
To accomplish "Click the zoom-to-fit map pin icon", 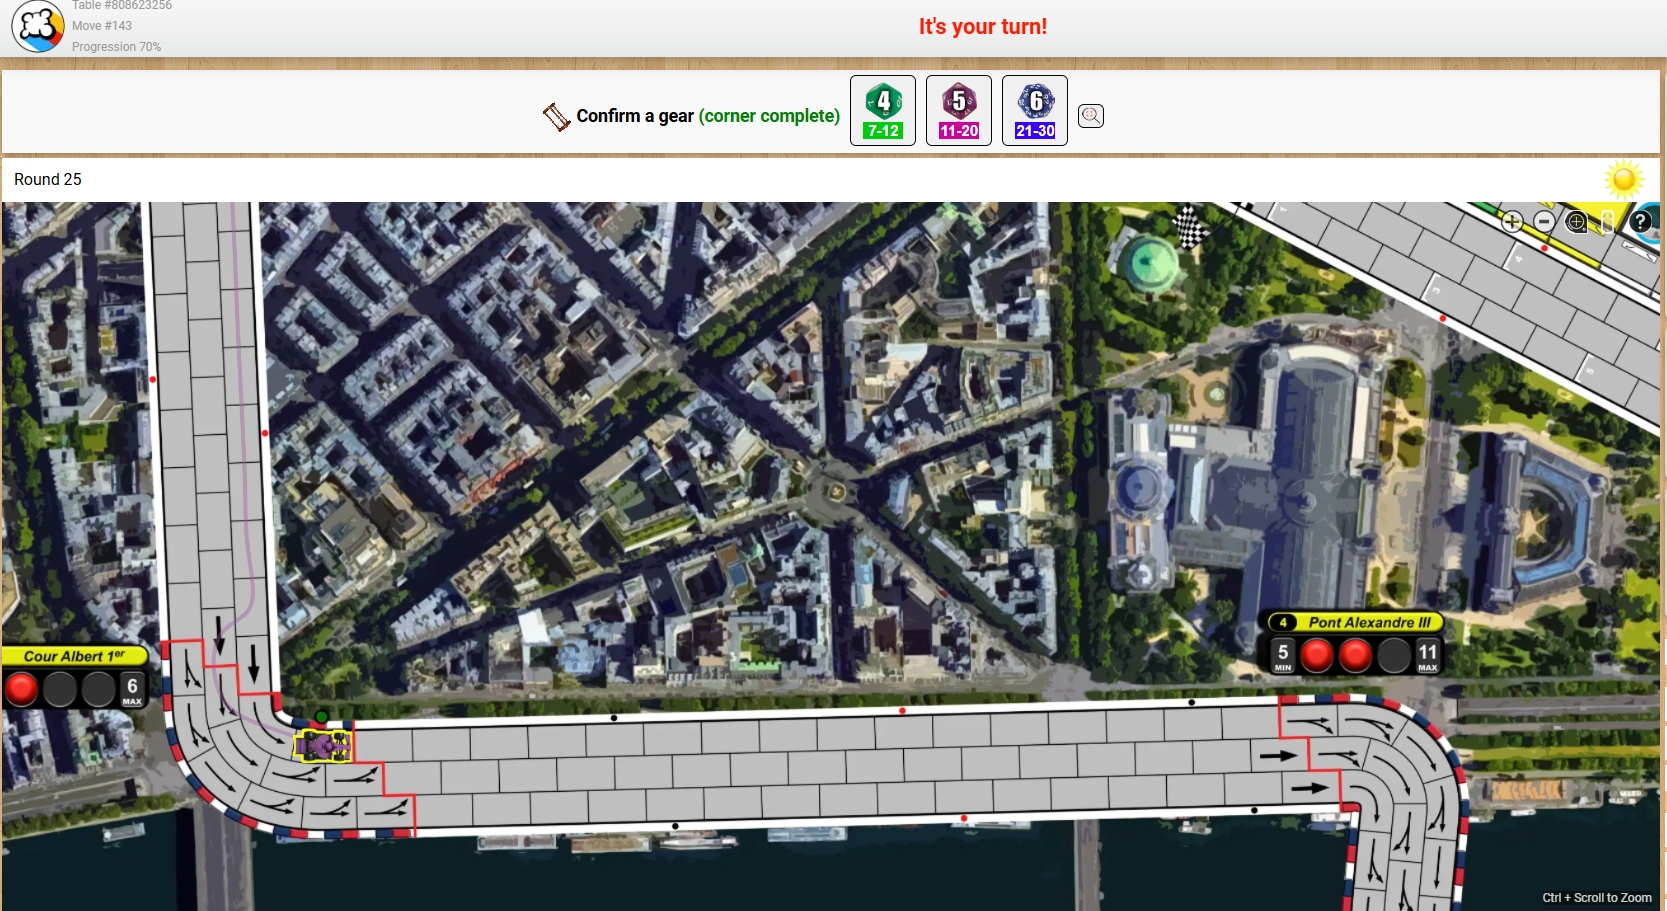I will [x=1577, y=222].
